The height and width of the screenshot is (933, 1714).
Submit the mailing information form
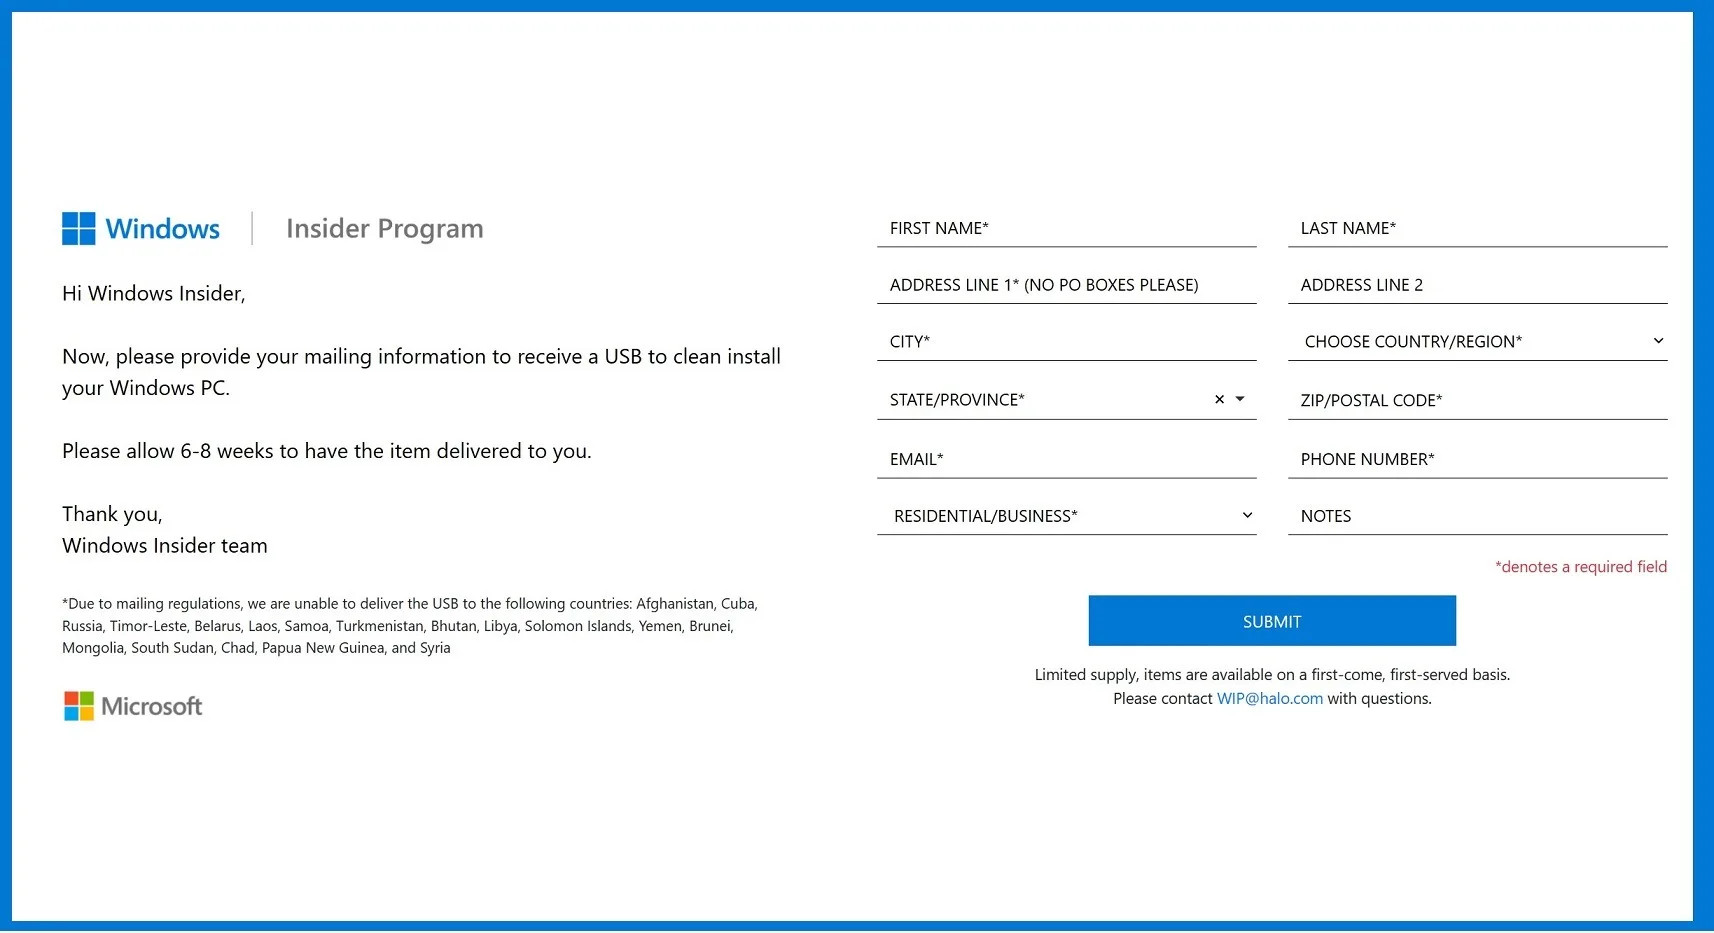click(x=1272, y=622)
